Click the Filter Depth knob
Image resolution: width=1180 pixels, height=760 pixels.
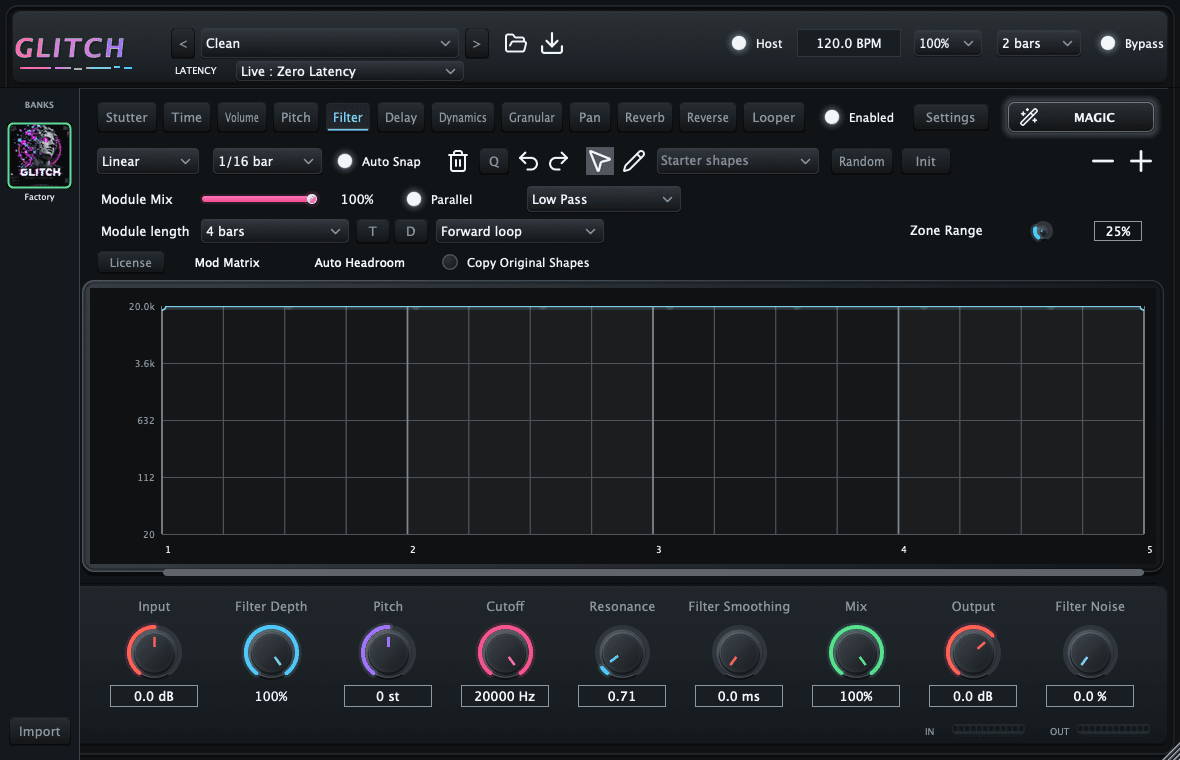coord(271,652)
